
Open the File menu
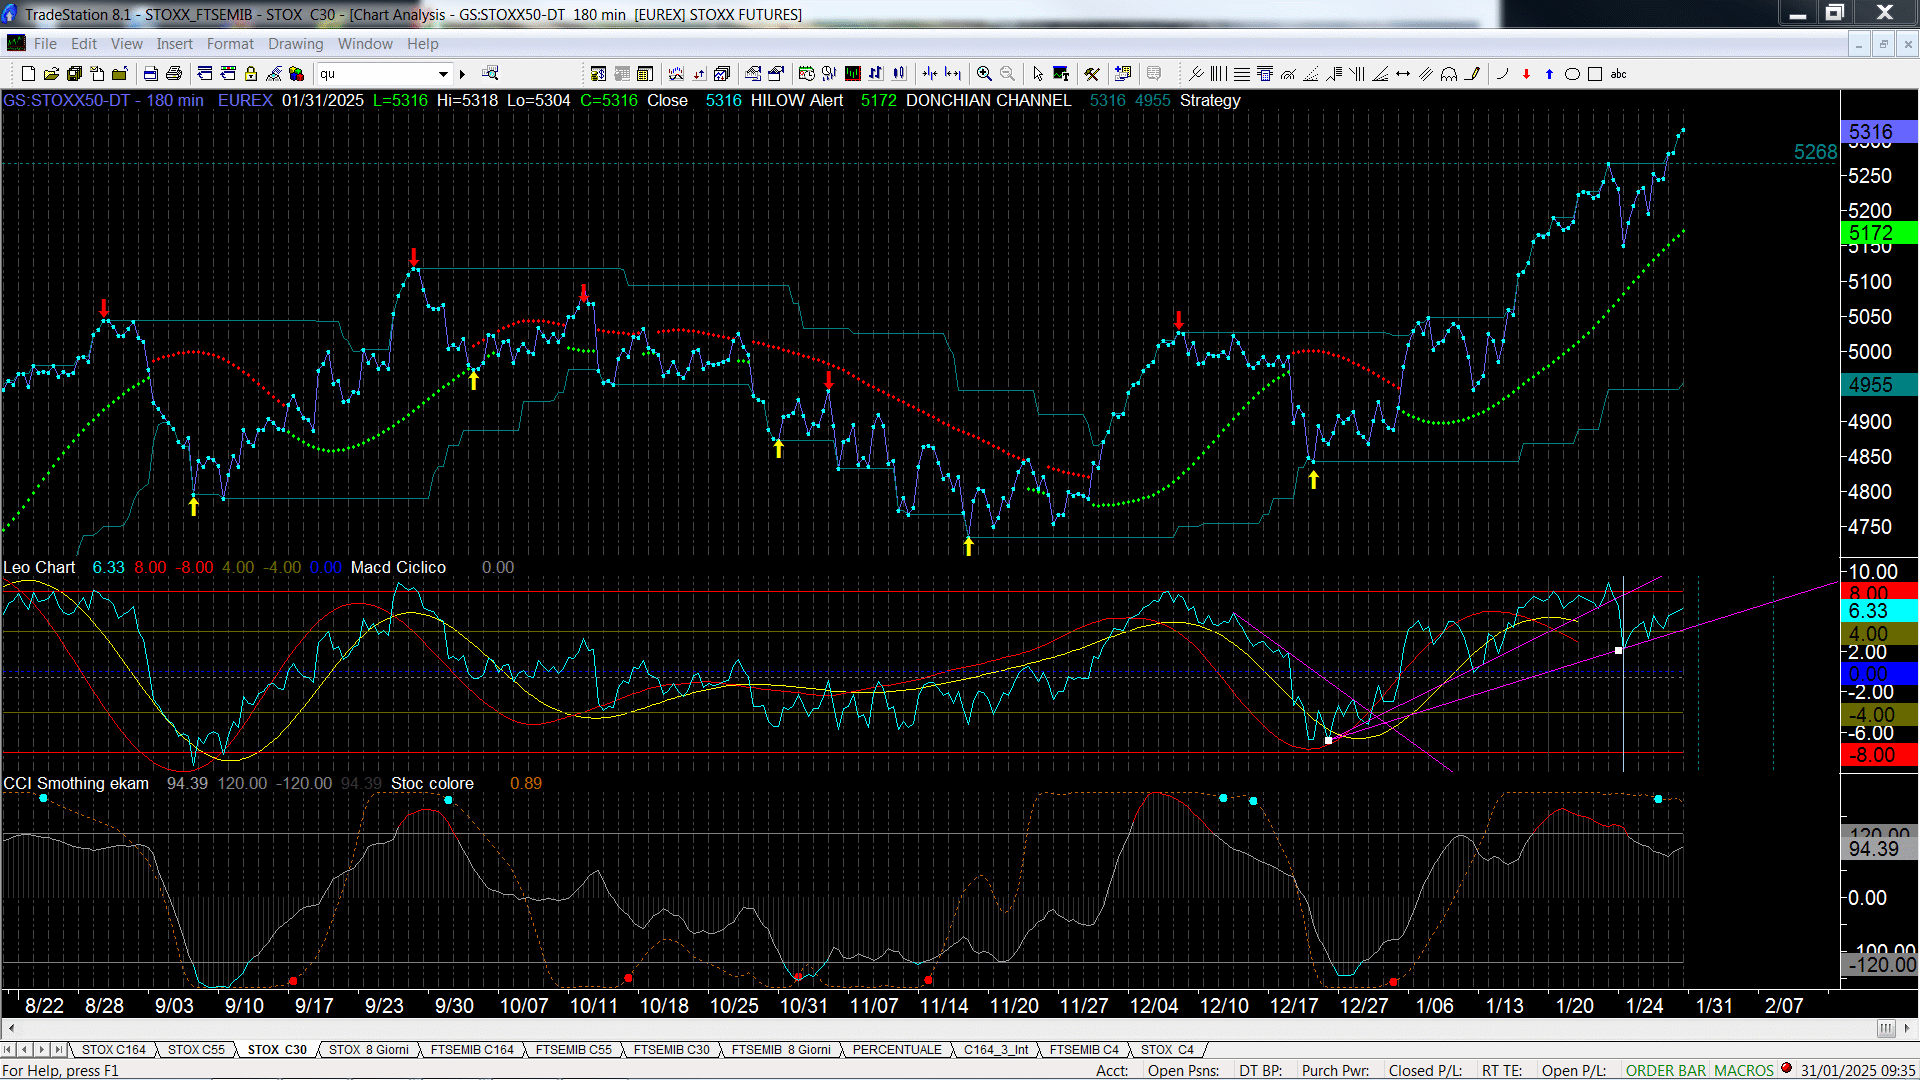click(45, 44)
